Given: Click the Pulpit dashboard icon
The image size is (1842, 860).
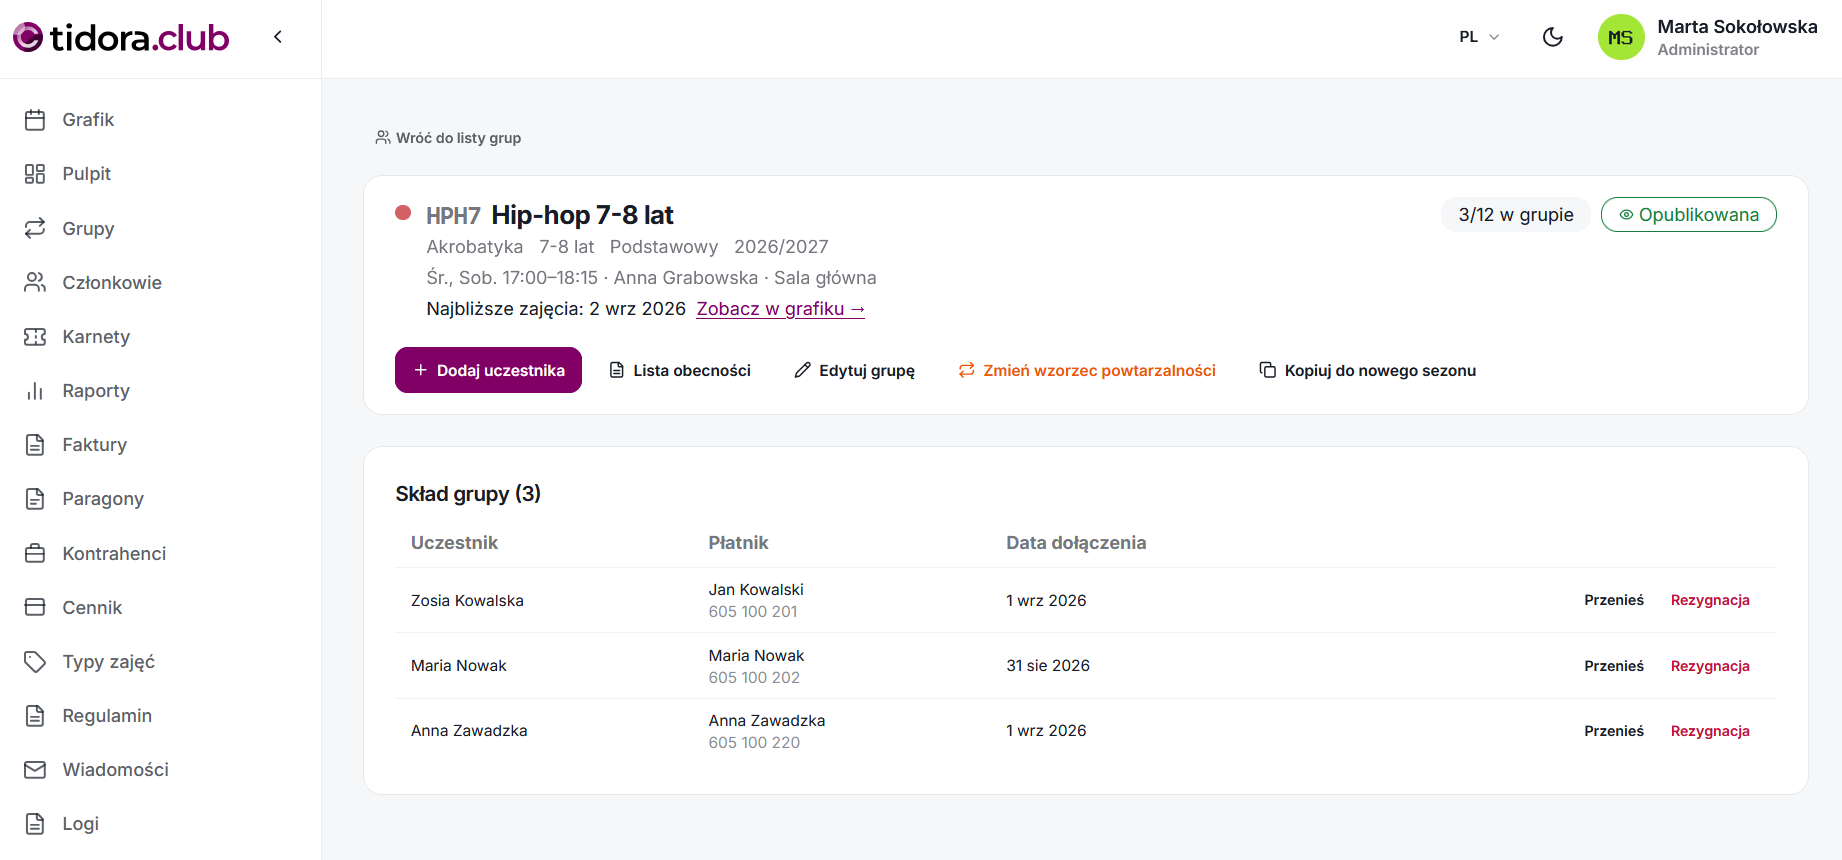Looking at the screenshot, I should pyautogui.click(x=35, y=174).
